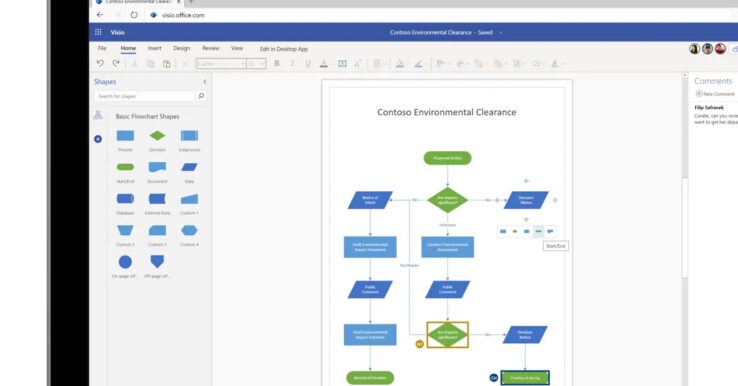Go back in the browser
Image resolution: width=738 pixels, height=386 pixels.
[100, 15]
